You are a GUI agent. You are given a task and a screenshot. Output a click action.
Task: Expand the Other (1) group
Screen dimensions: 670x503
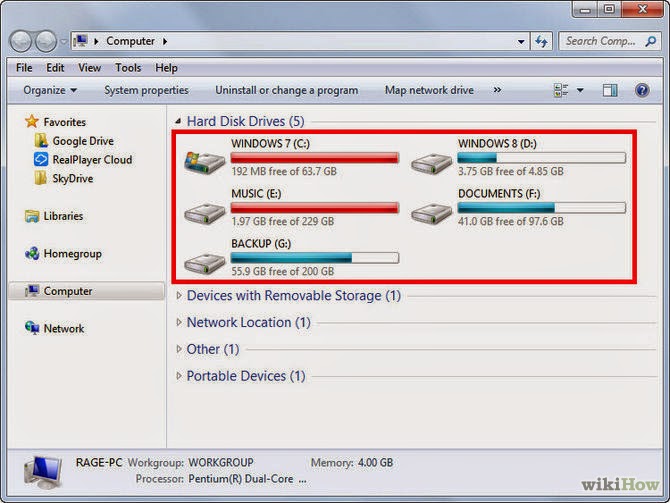(179, 349)
